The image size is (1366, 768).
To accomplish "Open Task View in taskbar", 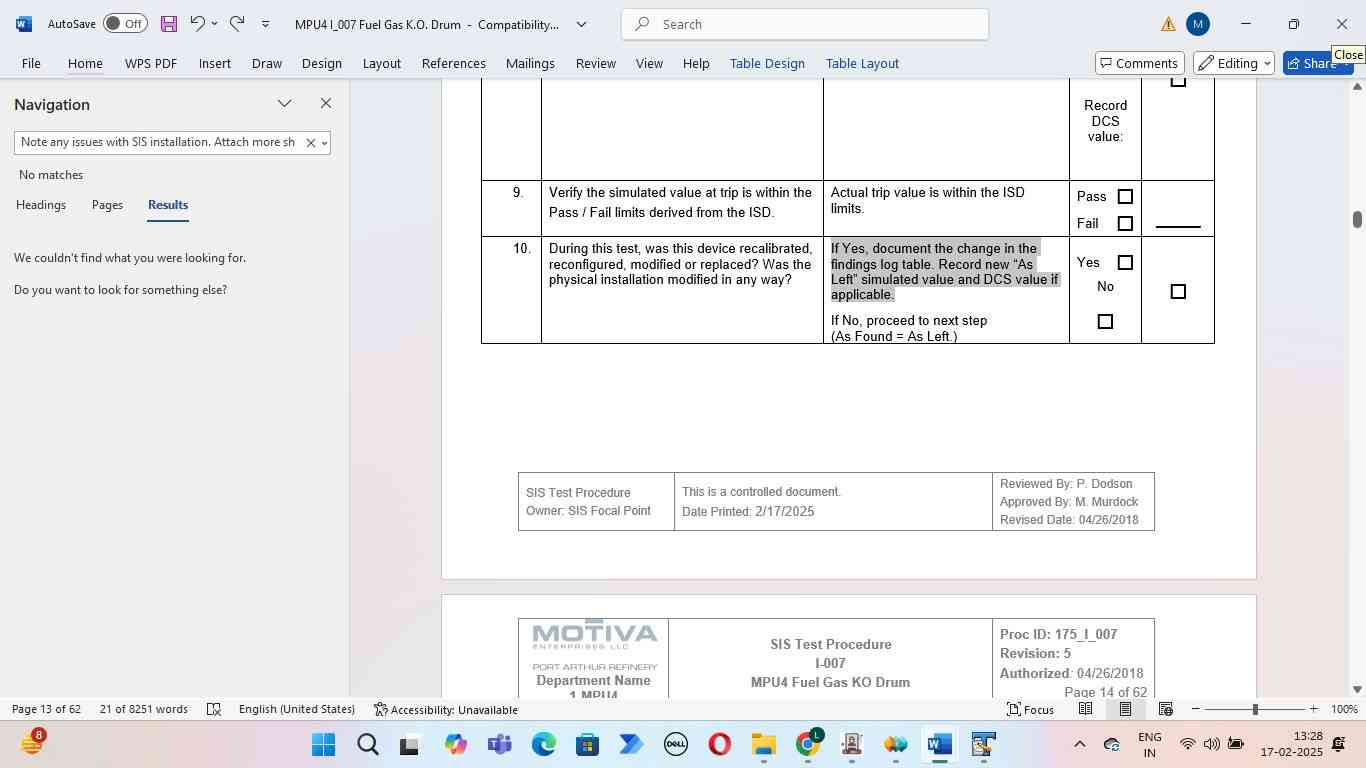I will click(410, 745).
